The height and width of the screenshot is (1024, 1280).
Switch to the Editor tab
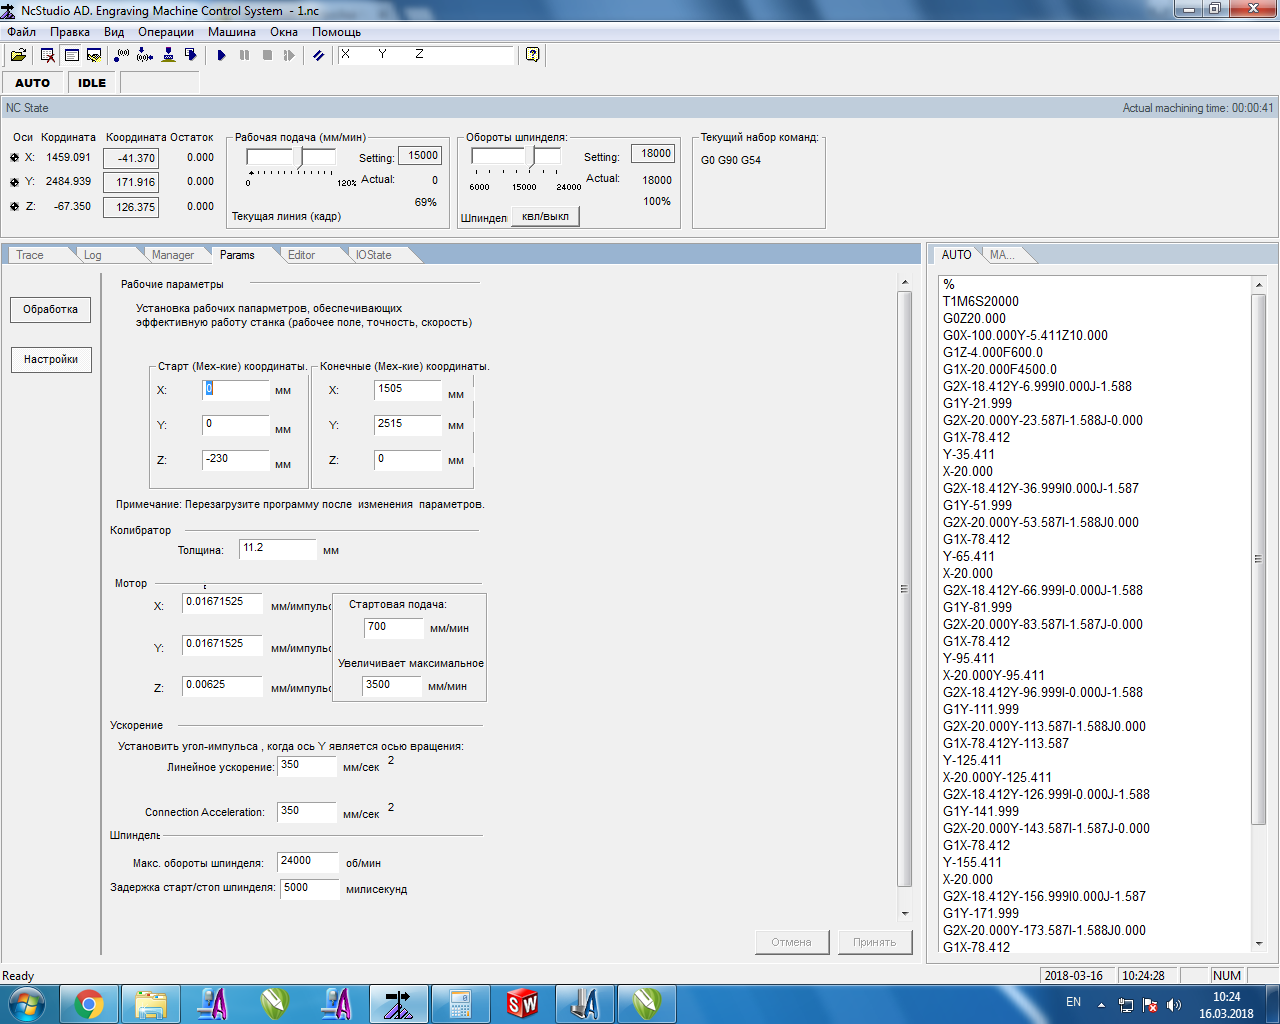301,255
